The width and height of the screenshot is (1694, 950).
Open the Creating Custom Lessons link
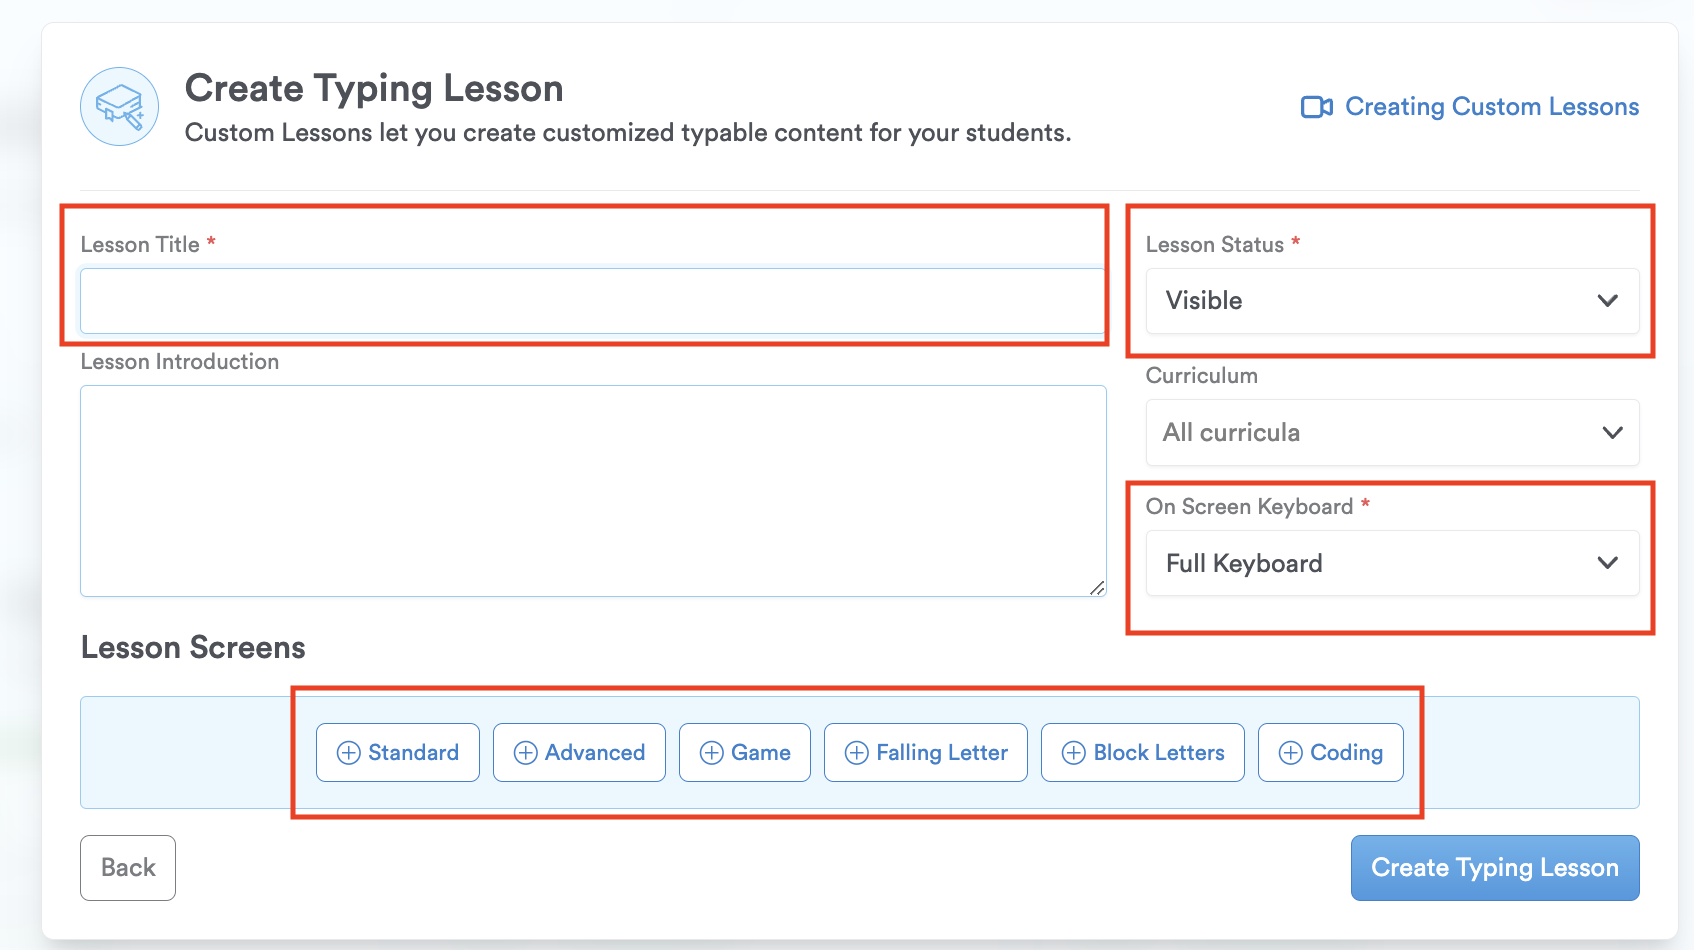[1491, 107]
